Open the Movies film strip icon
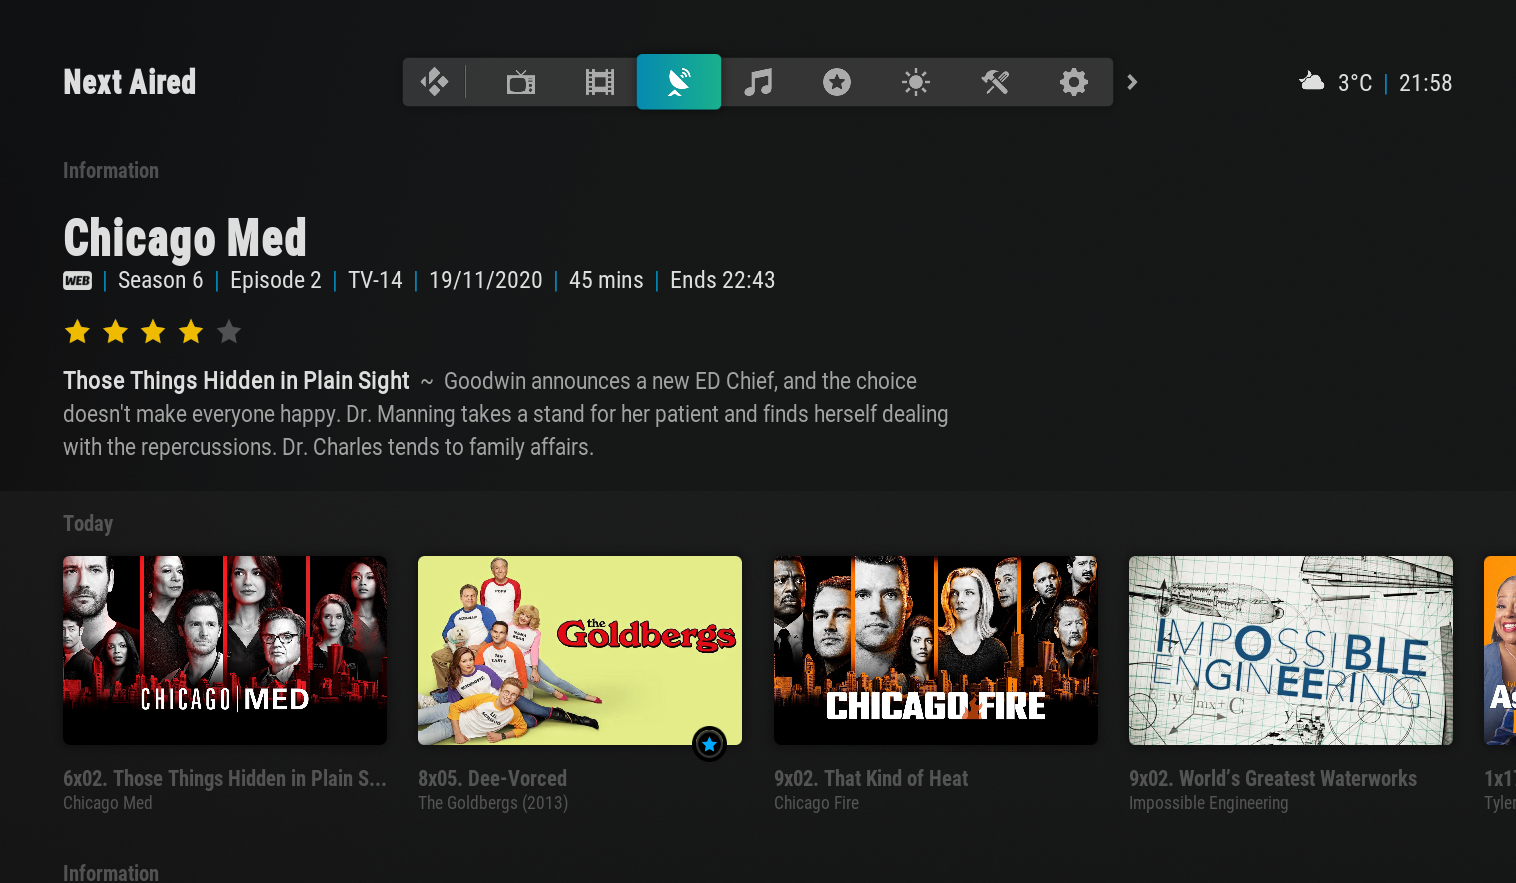1516x883 pixels. (600, 82)
